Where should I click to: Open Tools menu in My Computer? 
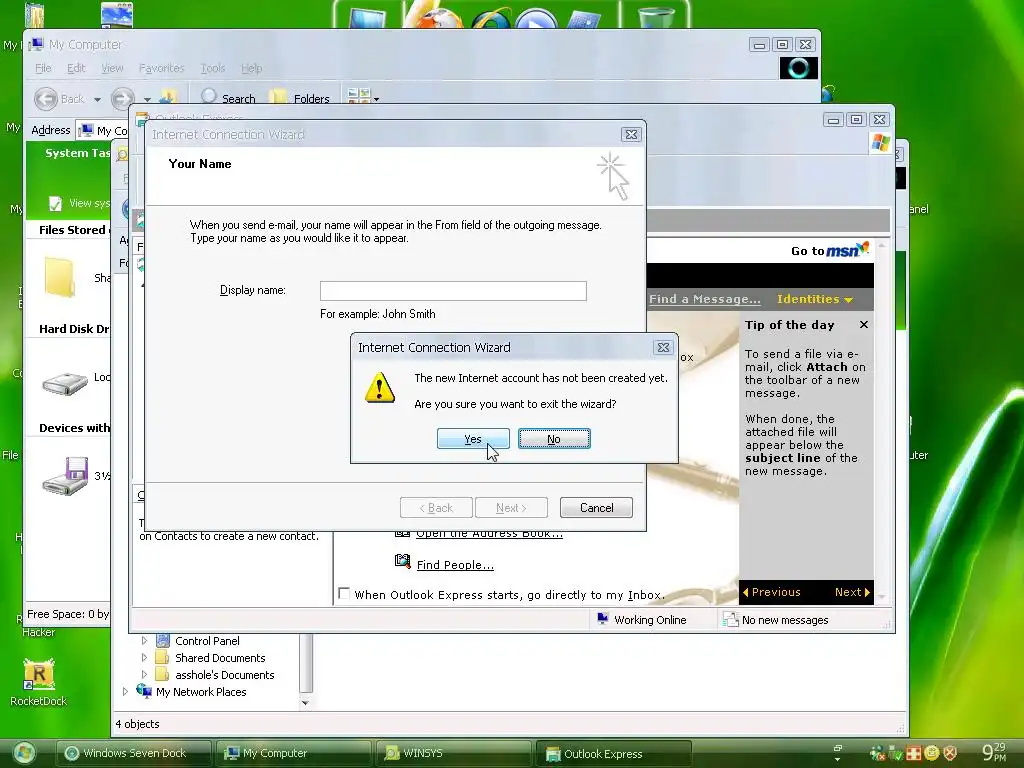pyautogui.click(x=212, y=68)
